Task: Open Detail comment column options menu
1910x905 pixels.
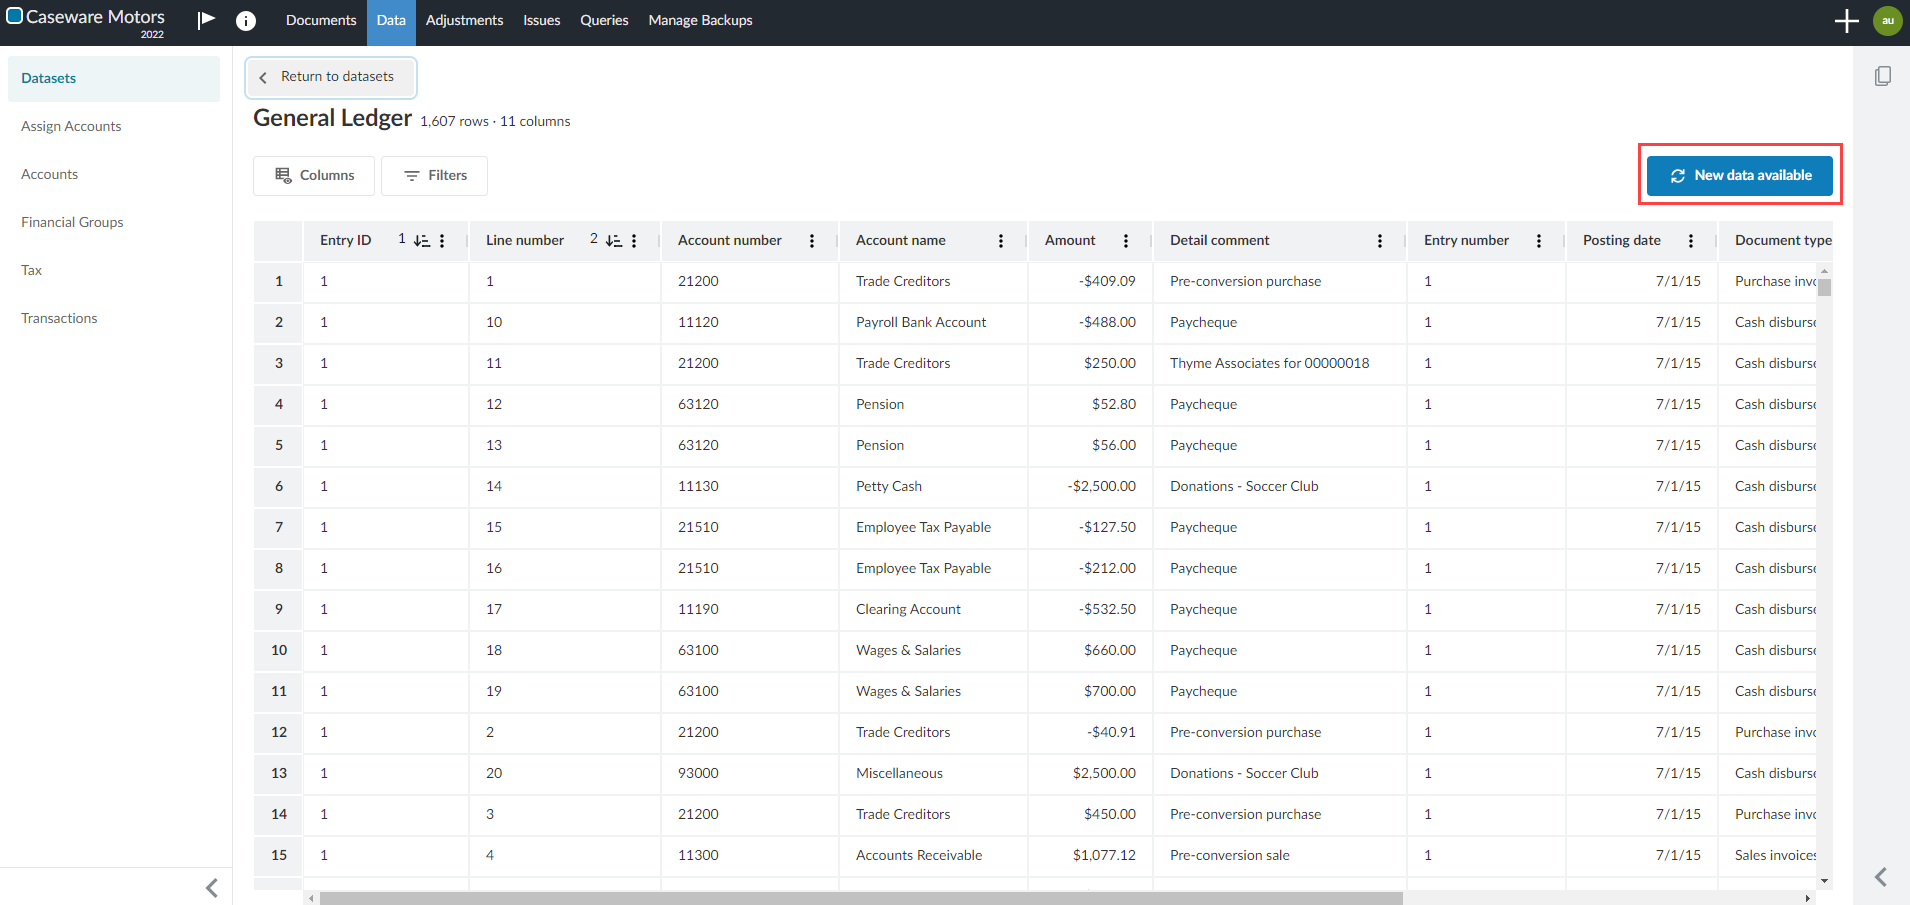Action: point(1380,241)
